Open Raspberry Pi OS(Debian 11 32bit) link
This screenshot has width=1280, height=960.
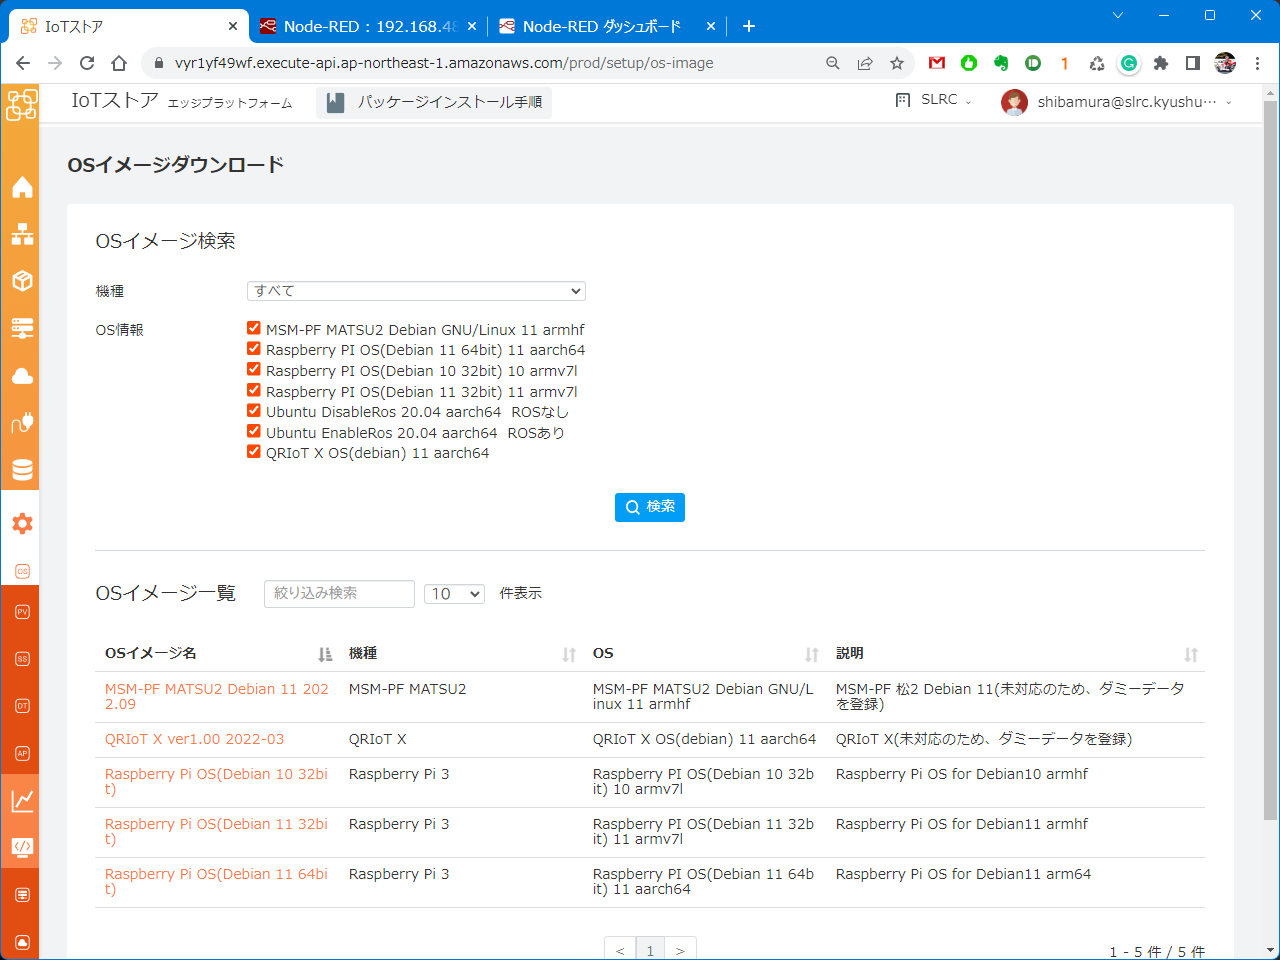point(217,831)
